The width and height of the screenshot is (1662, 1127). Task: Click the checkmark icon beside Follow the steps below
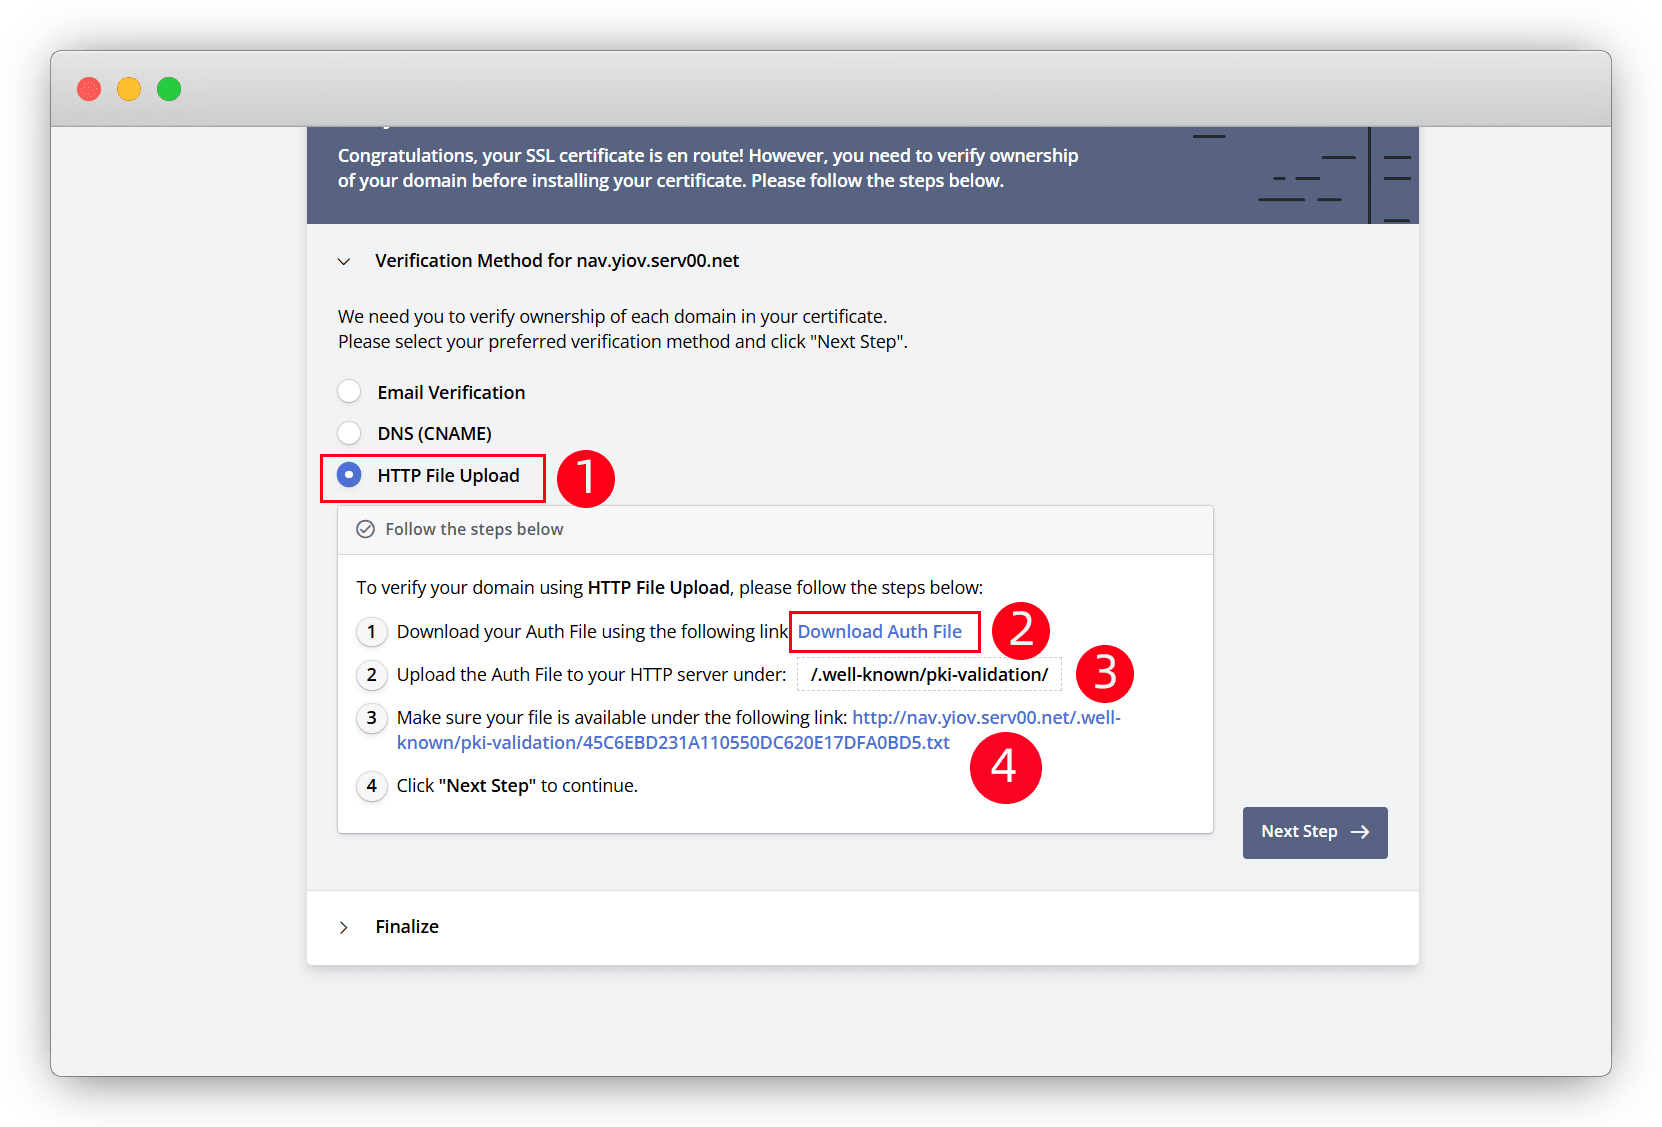[x=366, y=529]
